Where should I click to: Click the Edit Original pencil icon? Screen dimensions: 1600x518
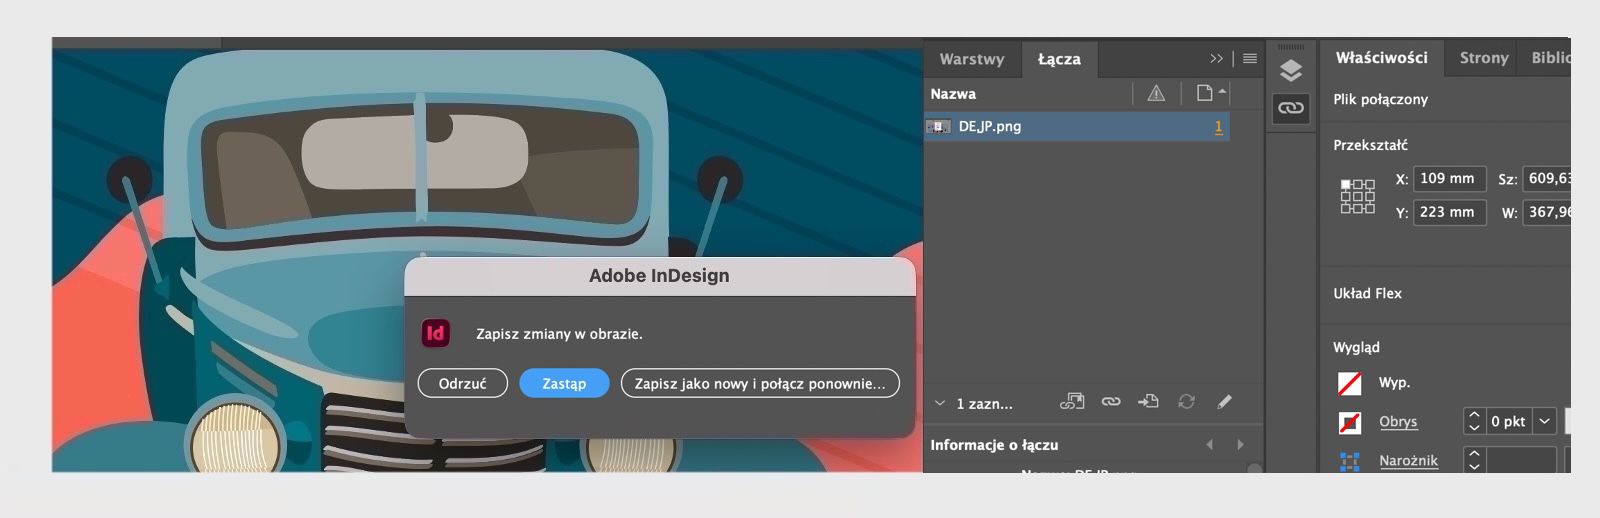click(x=1224, y=401)
